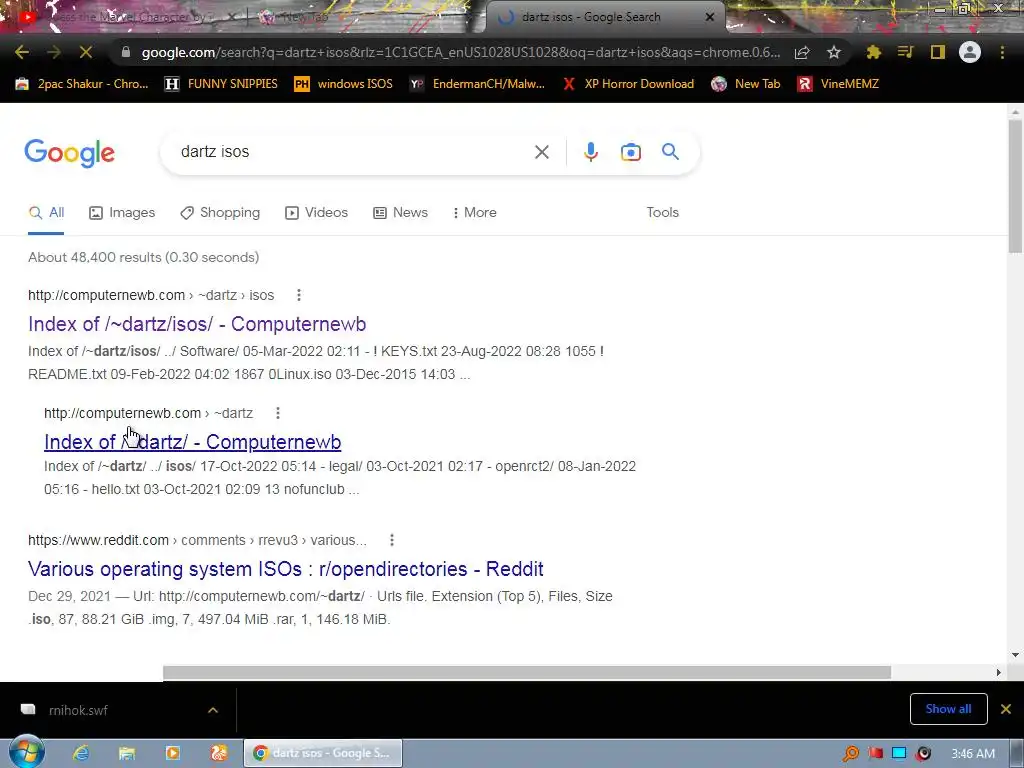1024x768 pixels.
Task: Switch to the News tab
Action: (400, 213)
